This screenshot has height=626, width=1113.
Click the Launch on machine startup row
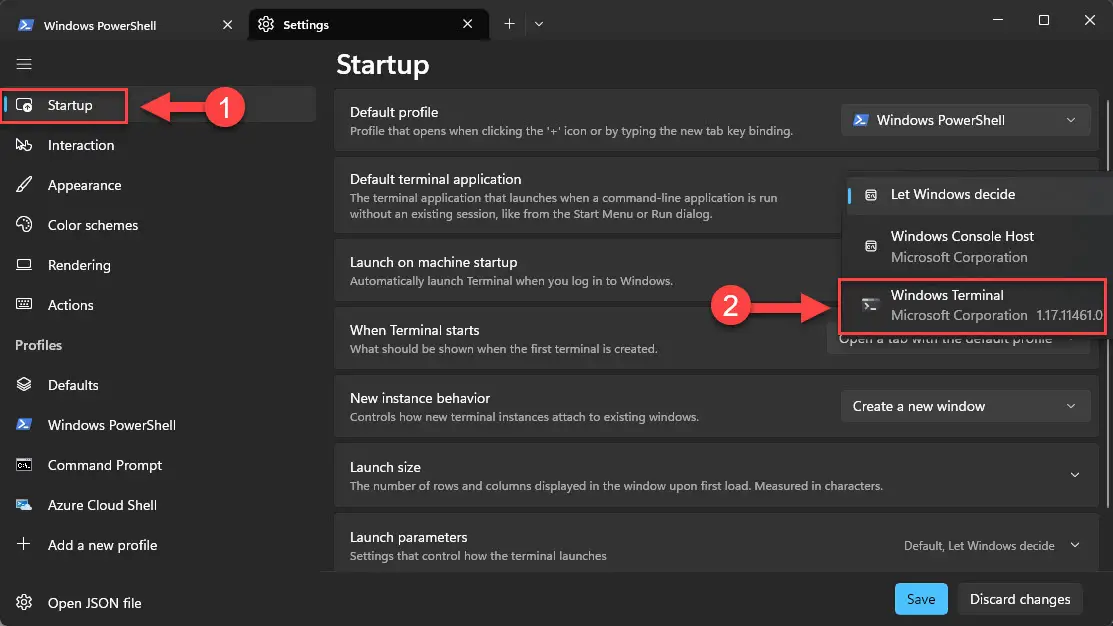click(x=586, y=270)
